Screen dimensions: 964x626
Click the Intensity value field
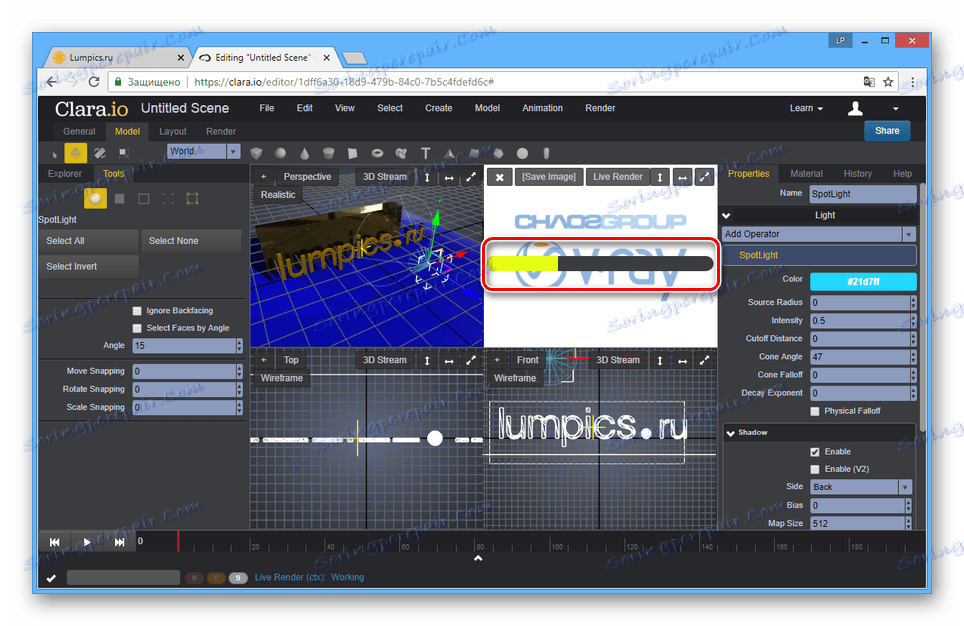[860, 321]
